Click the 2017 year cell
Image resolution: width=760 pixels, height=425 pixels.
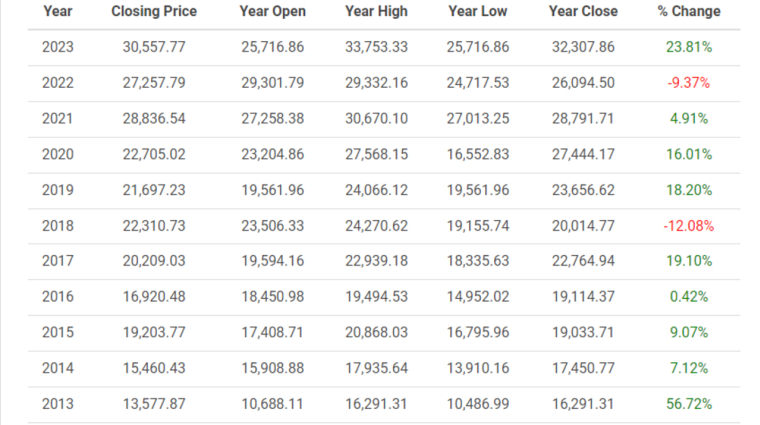pos(57,261)
